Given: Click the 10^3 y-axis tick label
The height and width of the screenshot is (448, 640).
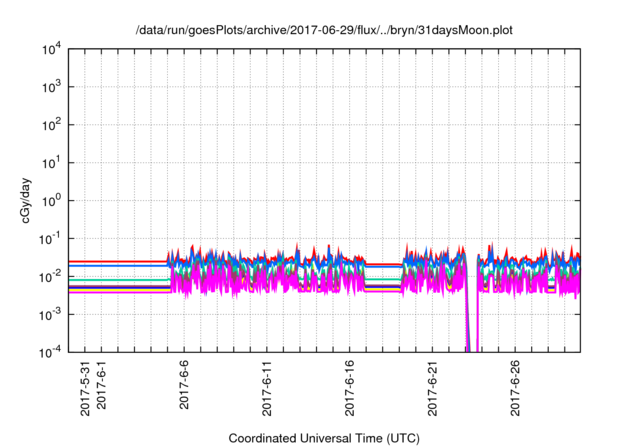Looking at the screenshot, I should (53, 88).
